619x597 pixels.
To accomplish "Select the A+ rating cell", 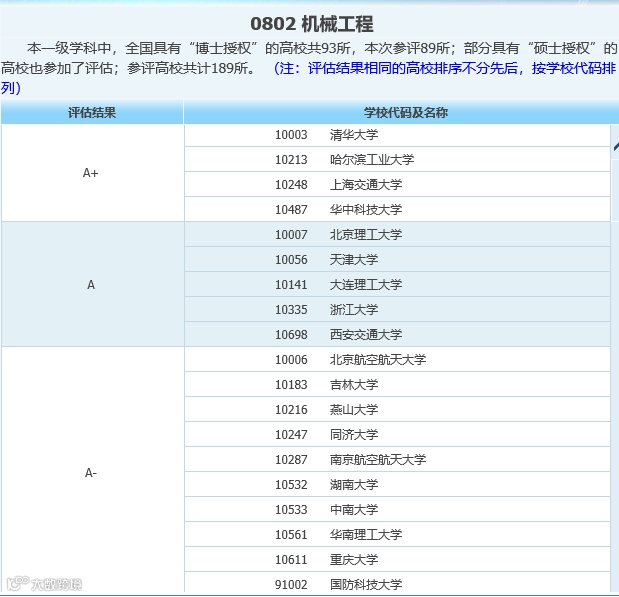I will point(92,173).
